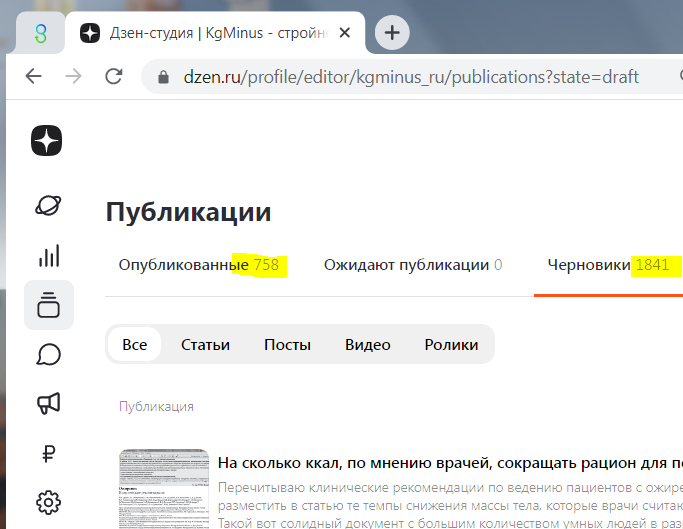Image resolution: width=683 pixels, height=529 pixels.
Task: Open the Опубликованные 758 tab
Action: [198, 264]
